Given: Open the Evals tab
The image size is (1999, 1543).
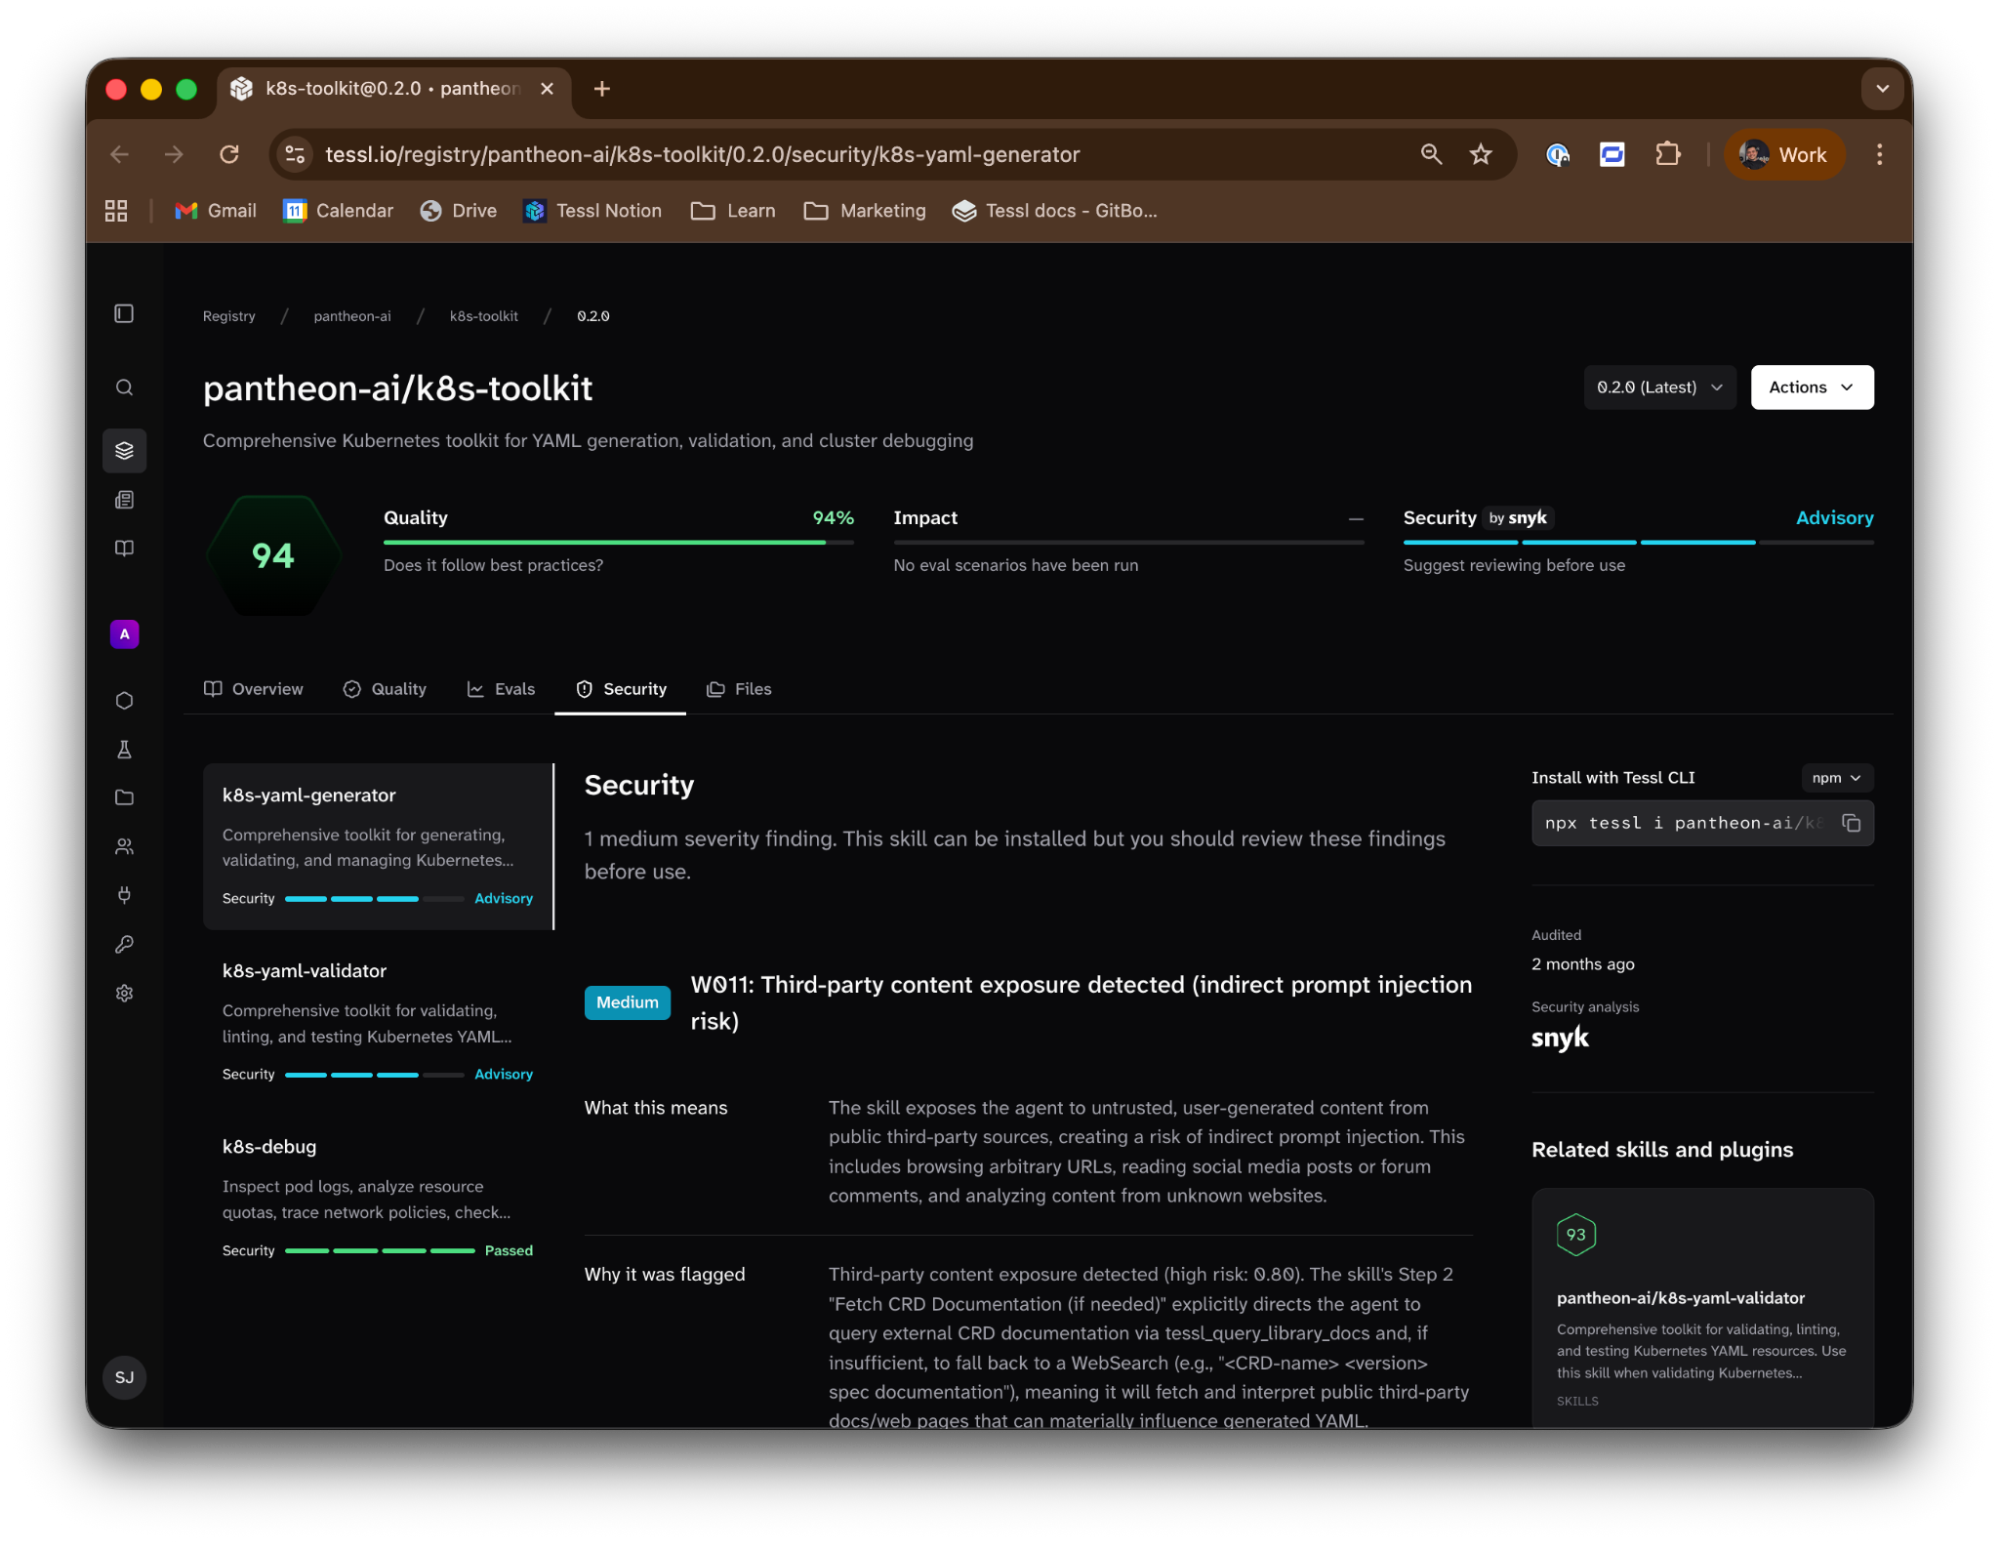Looking at the screenshot, I should tap(501, 689).
